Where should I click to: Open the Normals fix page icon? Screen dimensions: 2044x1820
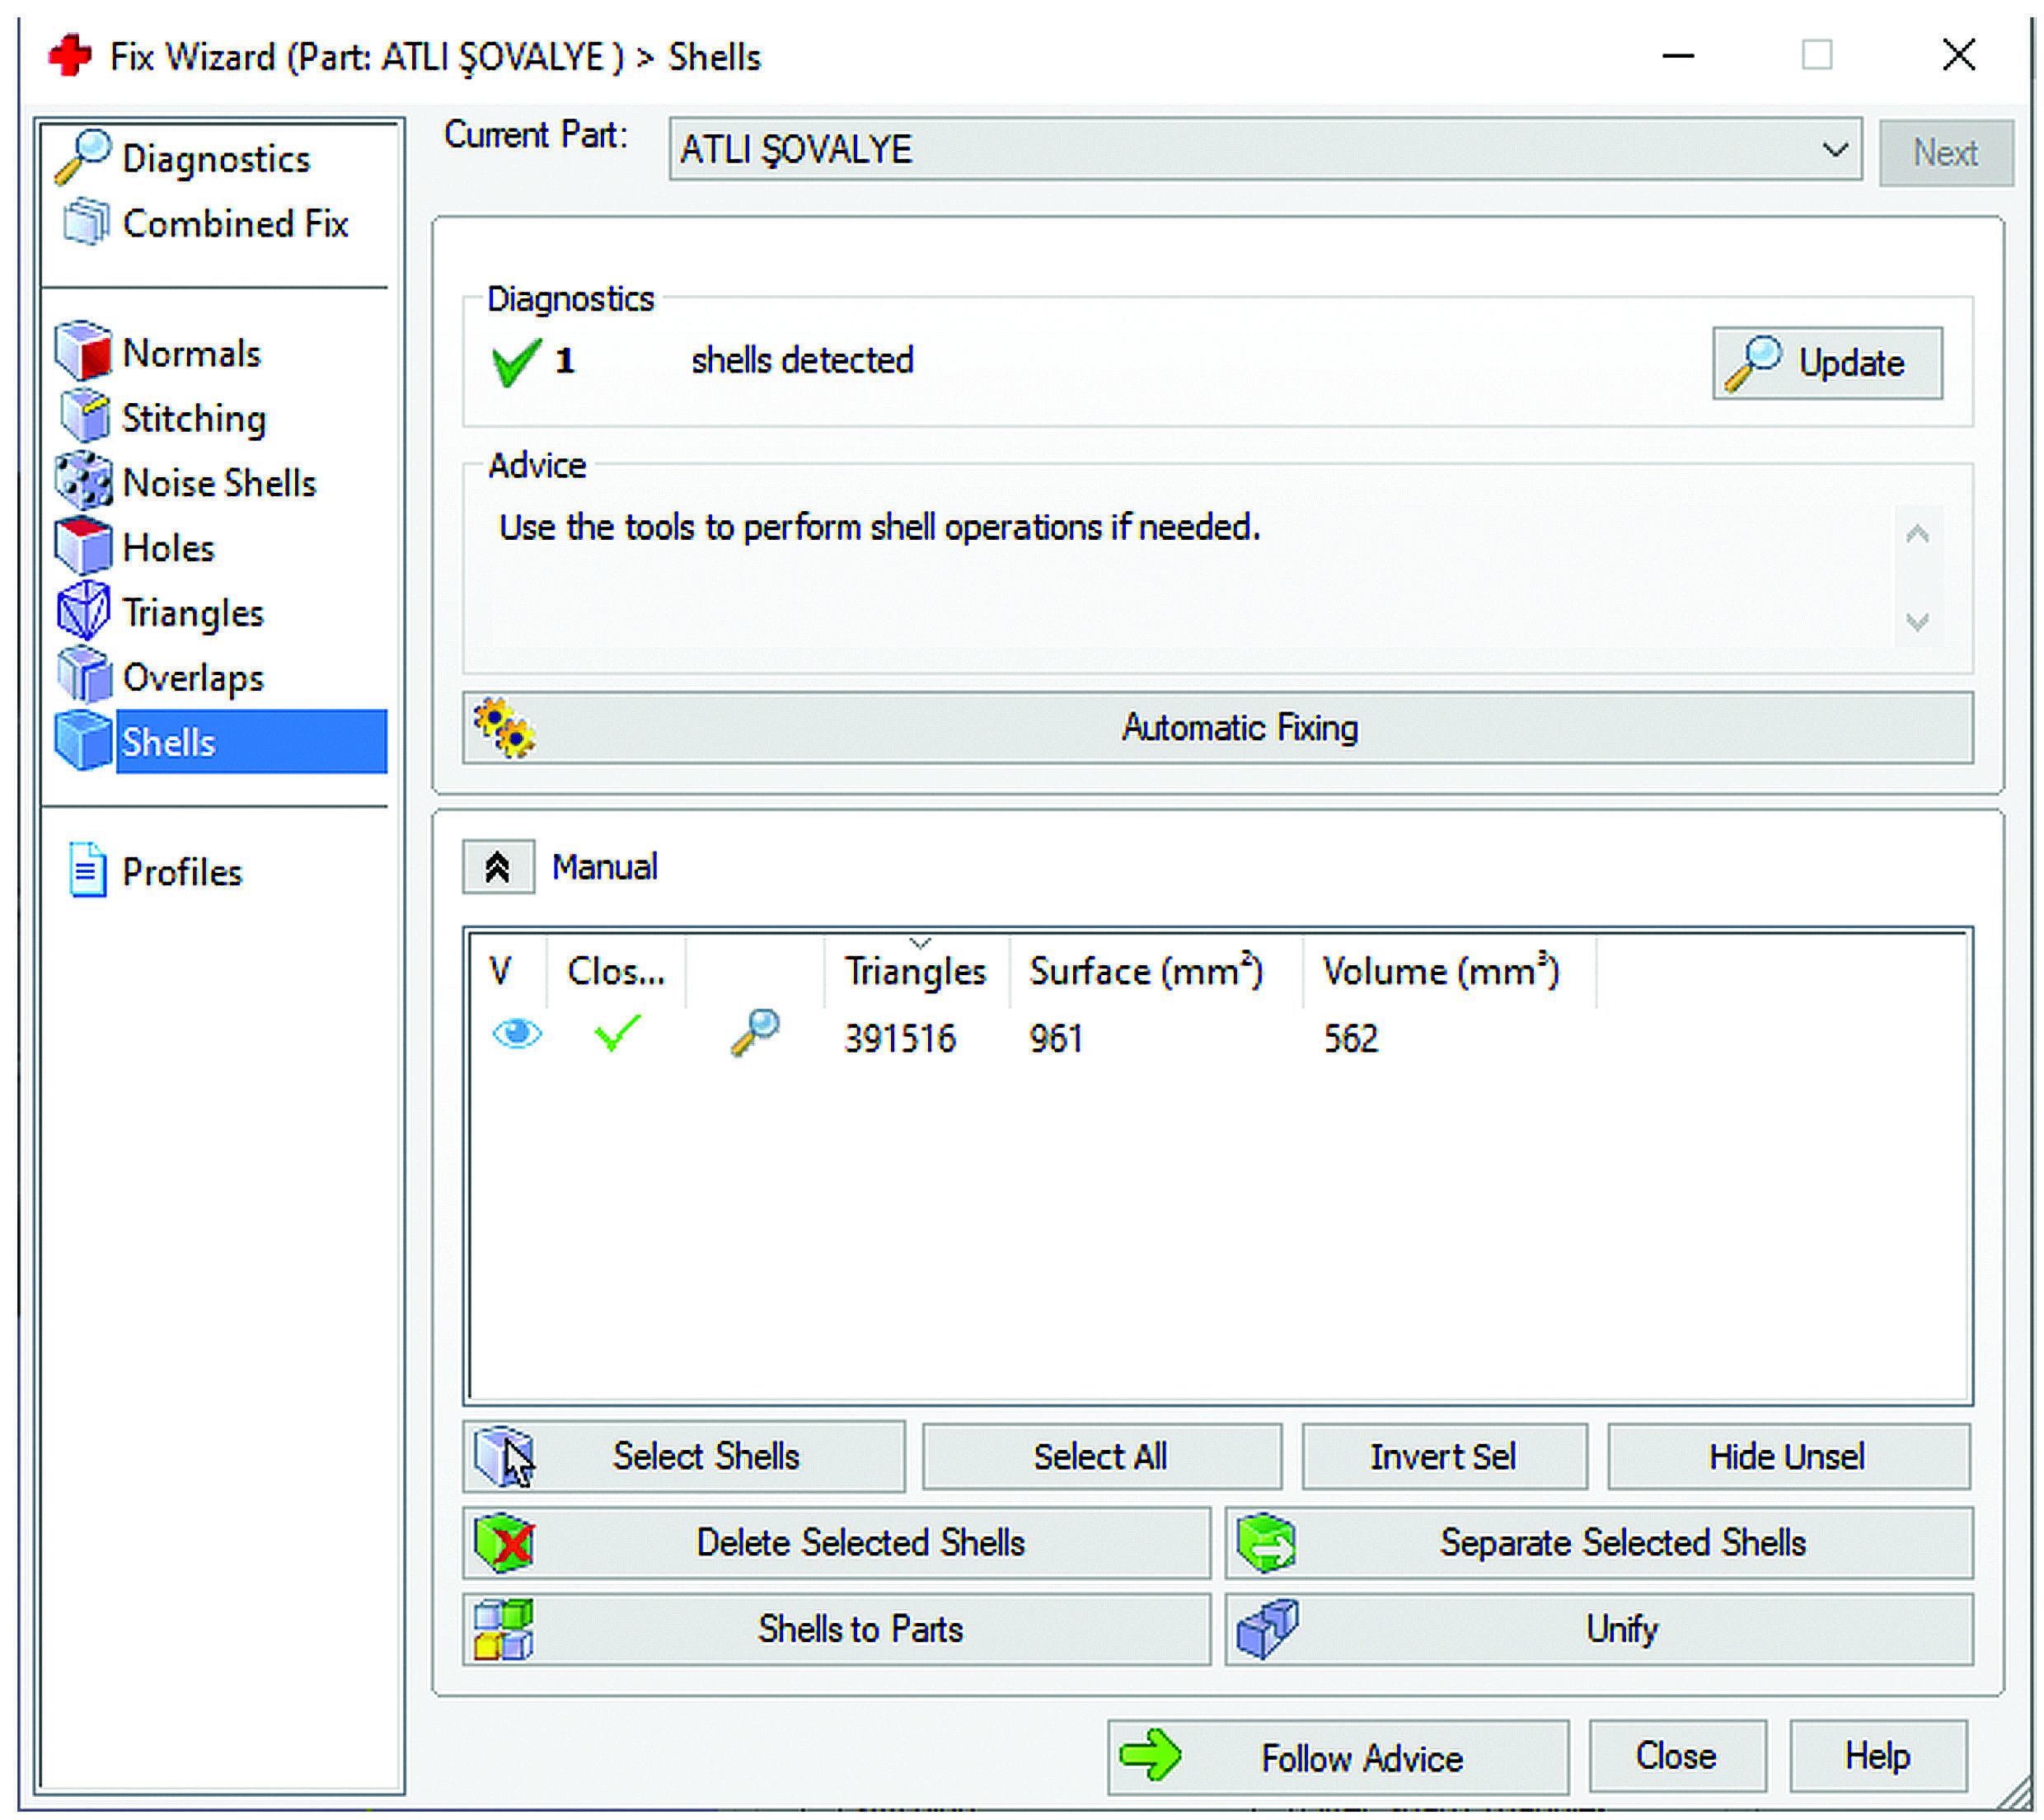point(83,352)
